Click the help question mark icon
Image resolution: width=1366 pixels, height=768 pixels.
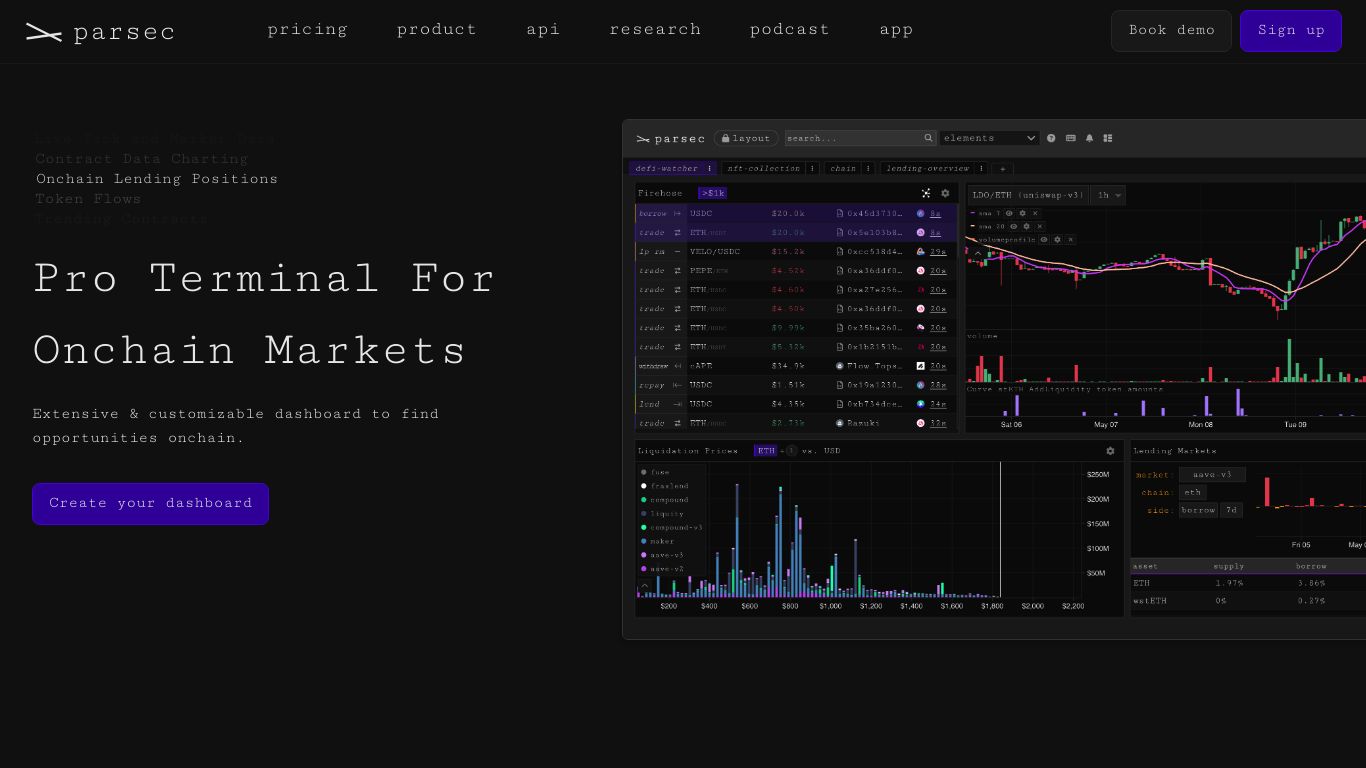click(1051, 138)
